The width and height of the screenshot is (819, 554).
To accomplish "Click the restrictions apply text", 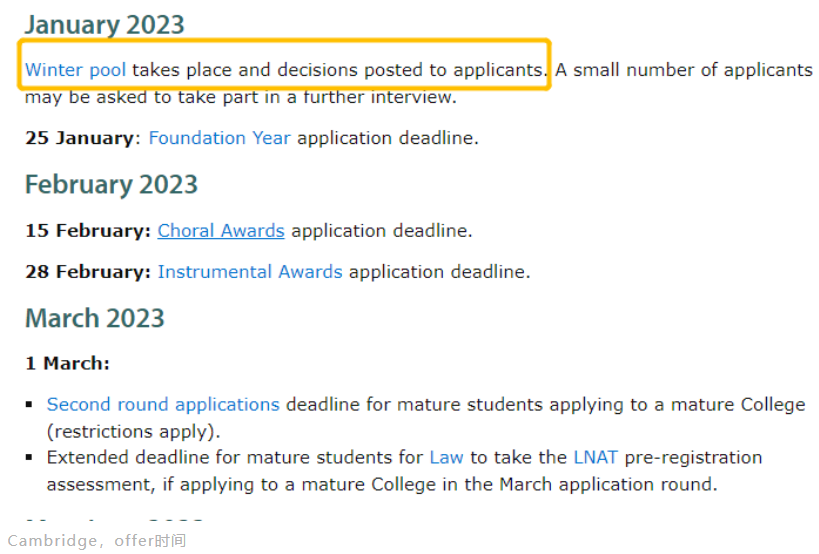I will coord(134,431).
